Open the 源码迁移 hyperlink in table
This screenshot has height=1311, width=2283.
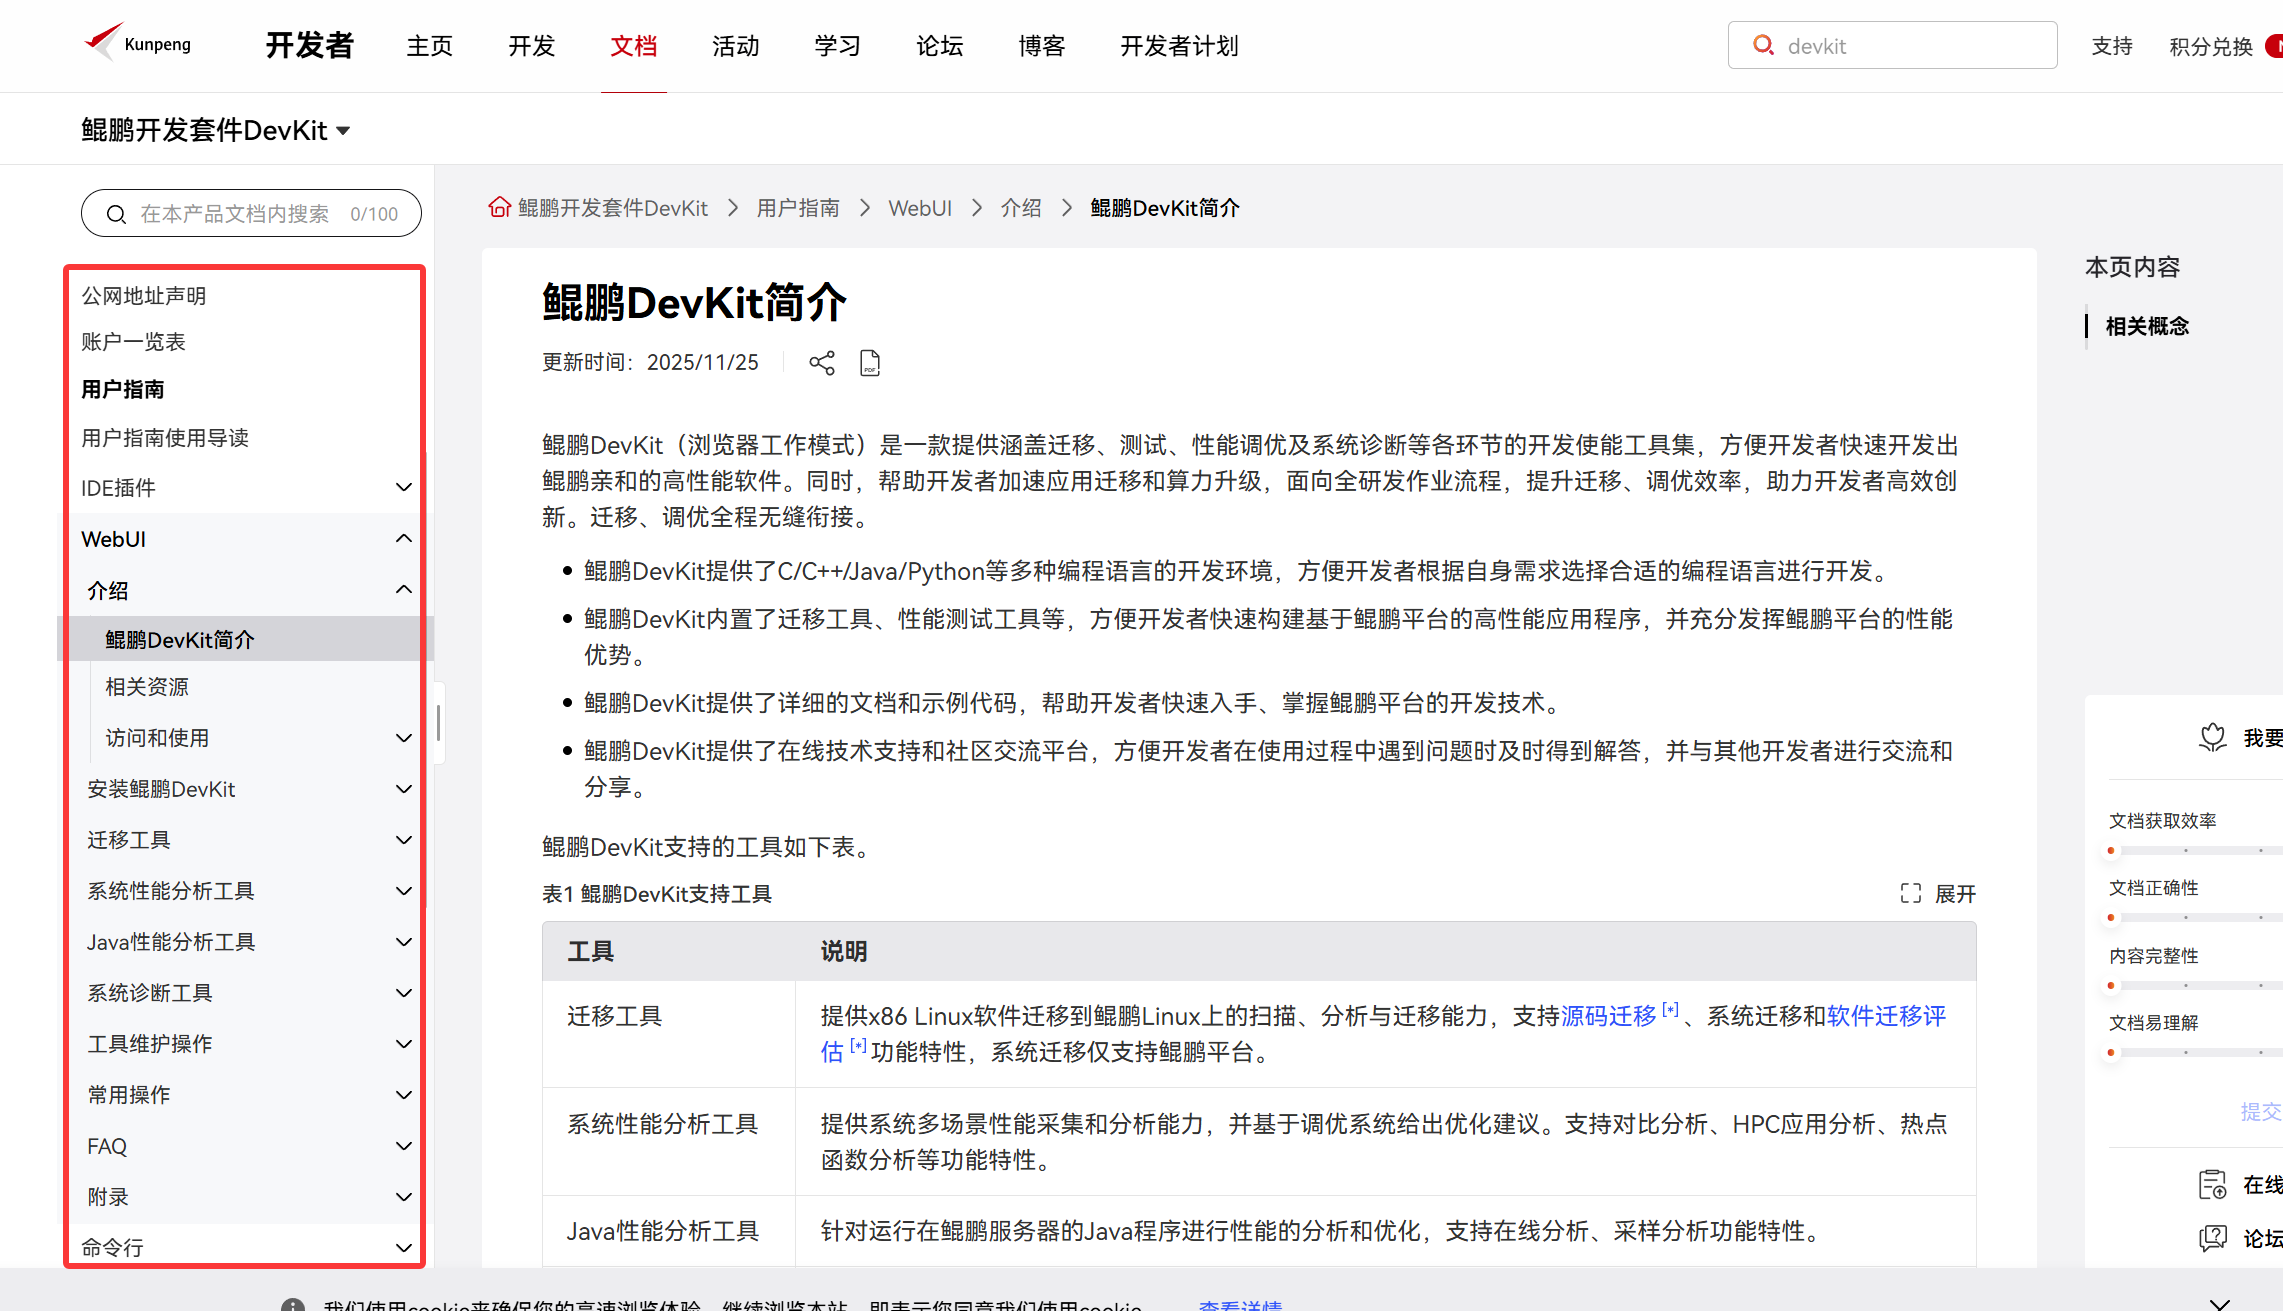[1608, 1016]
